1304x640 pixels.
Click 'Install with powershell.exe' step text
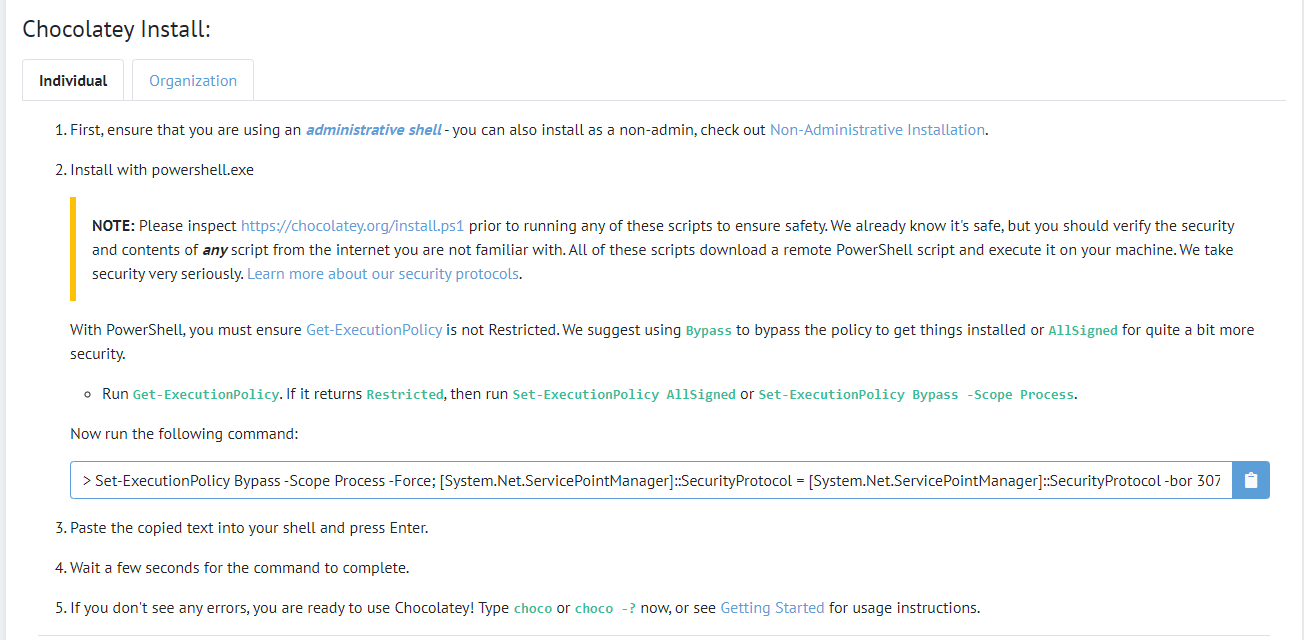(x=162, y=170)
